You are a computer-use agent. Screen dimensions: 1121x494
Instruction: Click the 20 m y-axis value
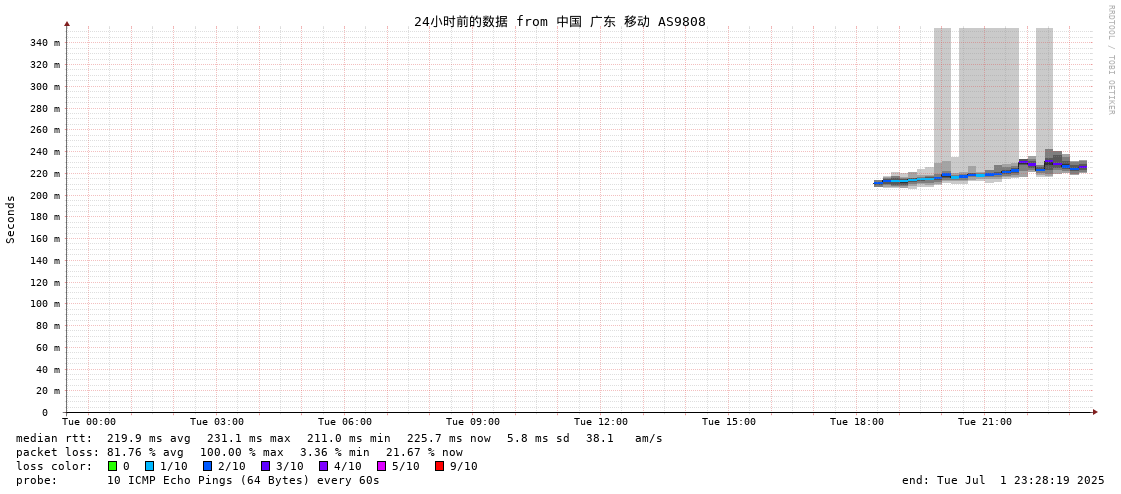[48, 391]
